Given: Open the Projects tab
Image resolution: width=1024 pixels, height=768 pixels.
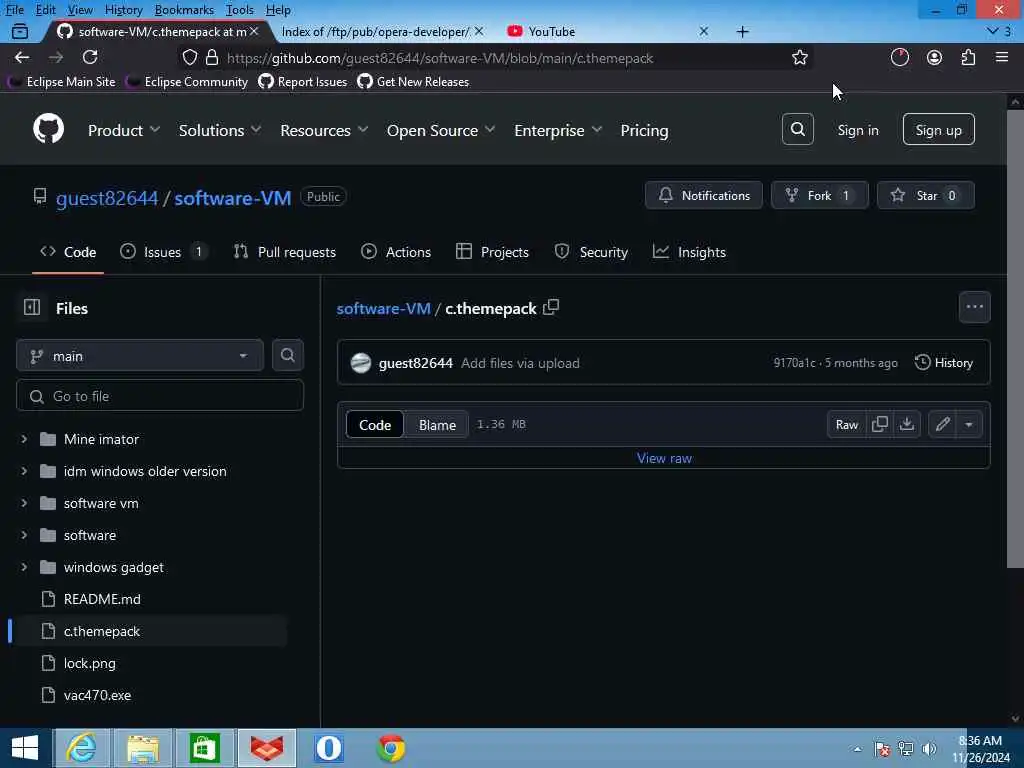Looking at the screenshot, I should [492, 251].
